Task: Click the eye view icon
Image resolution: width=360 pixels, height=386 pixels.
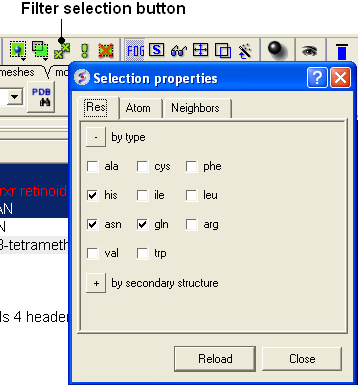Action: pyautogui.click(x=309, y=51)
